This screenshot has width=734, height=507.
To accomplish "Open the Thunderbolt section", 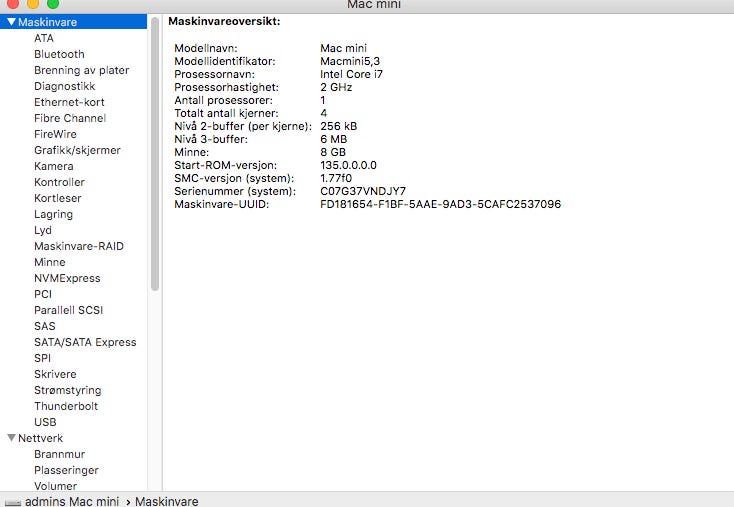I will point(66,406).
